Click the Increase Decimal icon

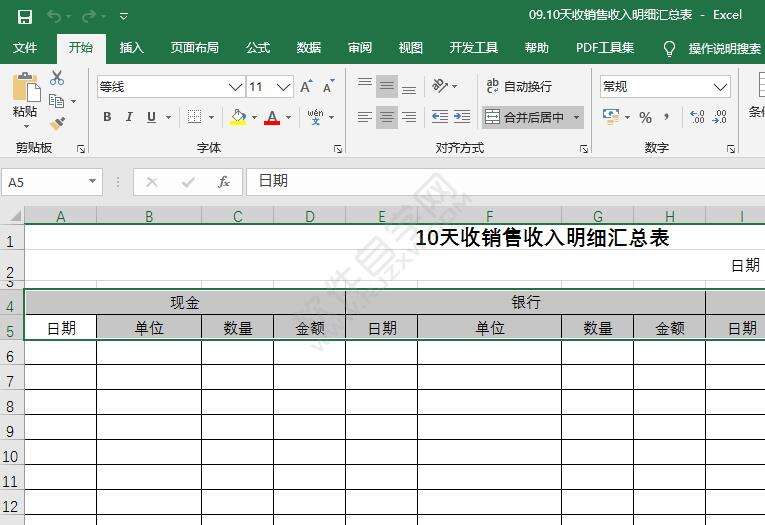pyautogui.click(x=697, y=117)
